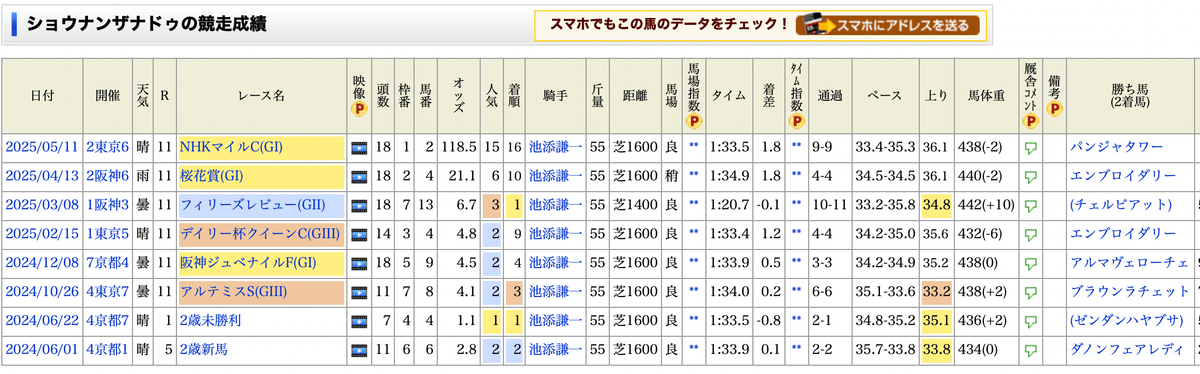Open アルテミスS(GIII) race page

click(233, 293)
